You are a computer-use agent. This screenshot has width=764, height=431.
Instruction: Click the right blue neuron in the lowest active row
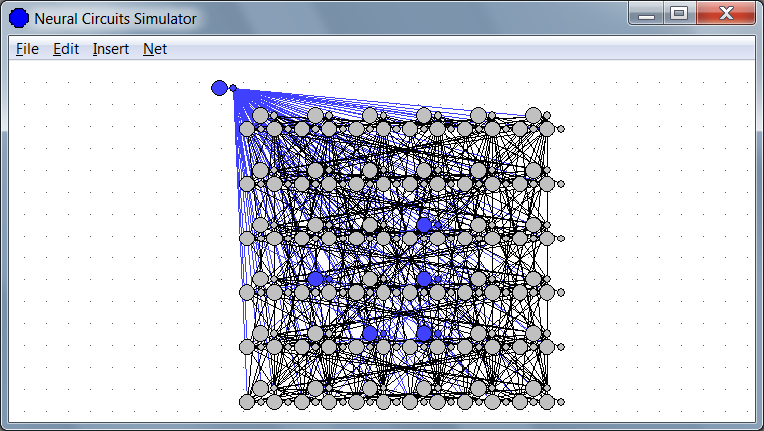(x=424, y=333)
